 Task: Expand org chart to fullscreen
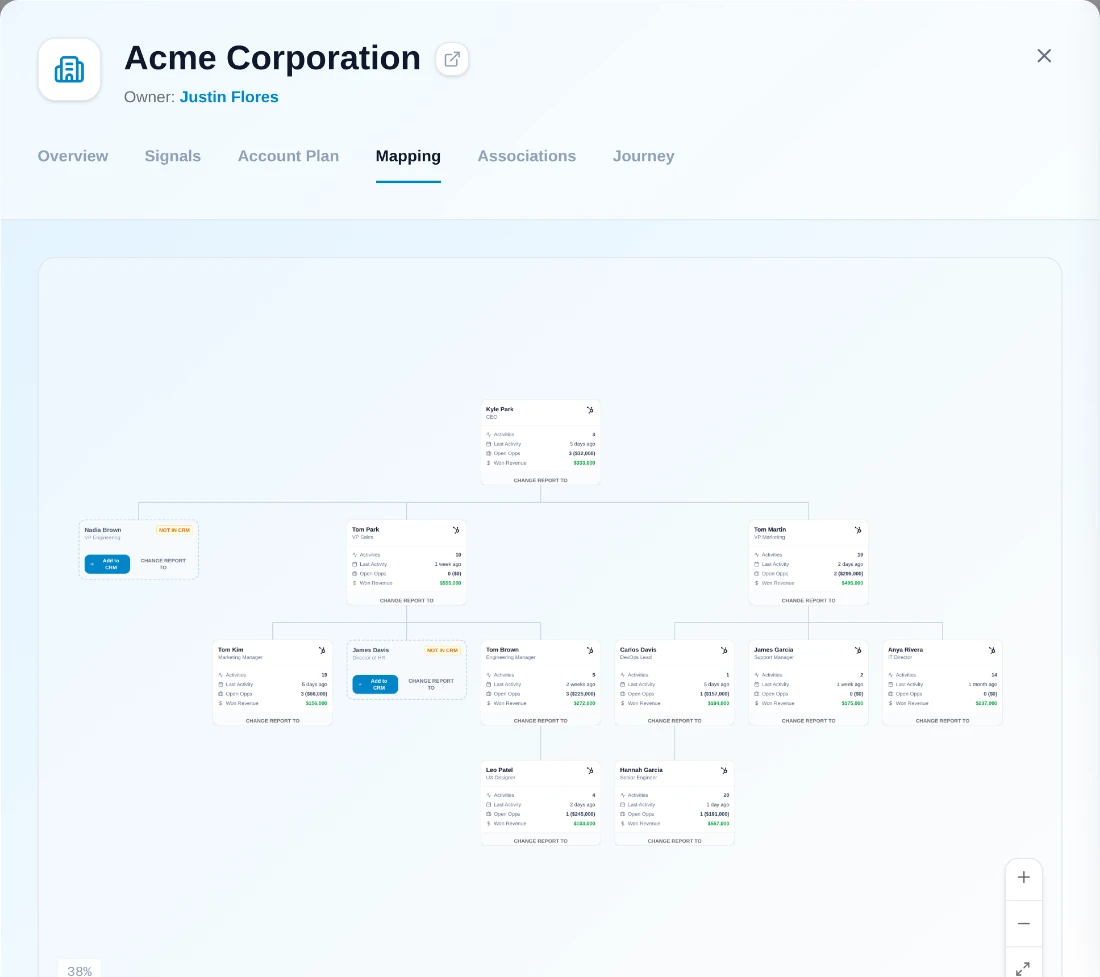(x=1024, y=967)
